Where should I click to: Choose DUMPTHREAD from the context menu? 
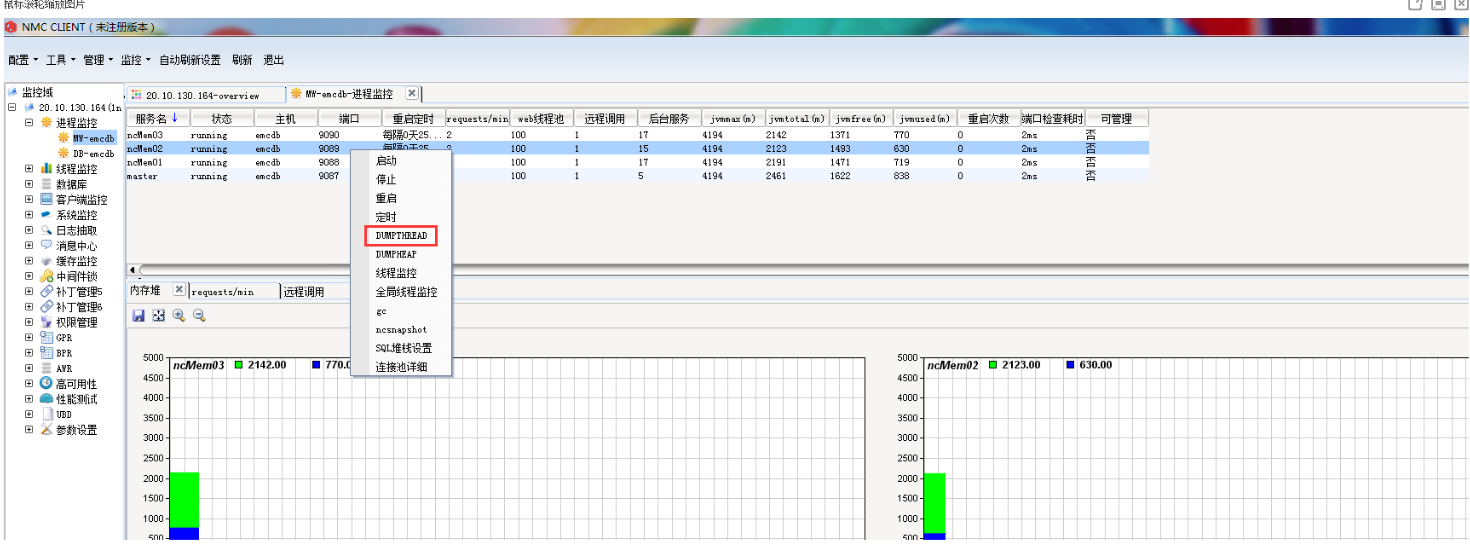tap(401, 236)
